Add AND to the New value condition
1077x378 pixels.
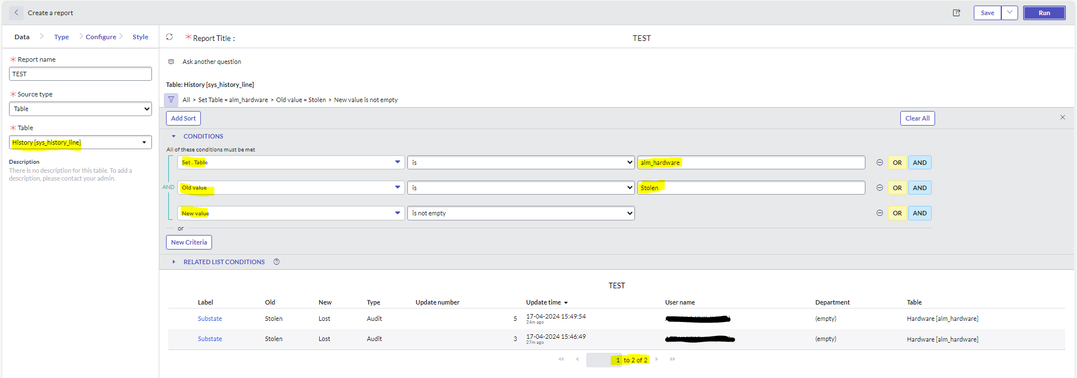coord(920,214)
